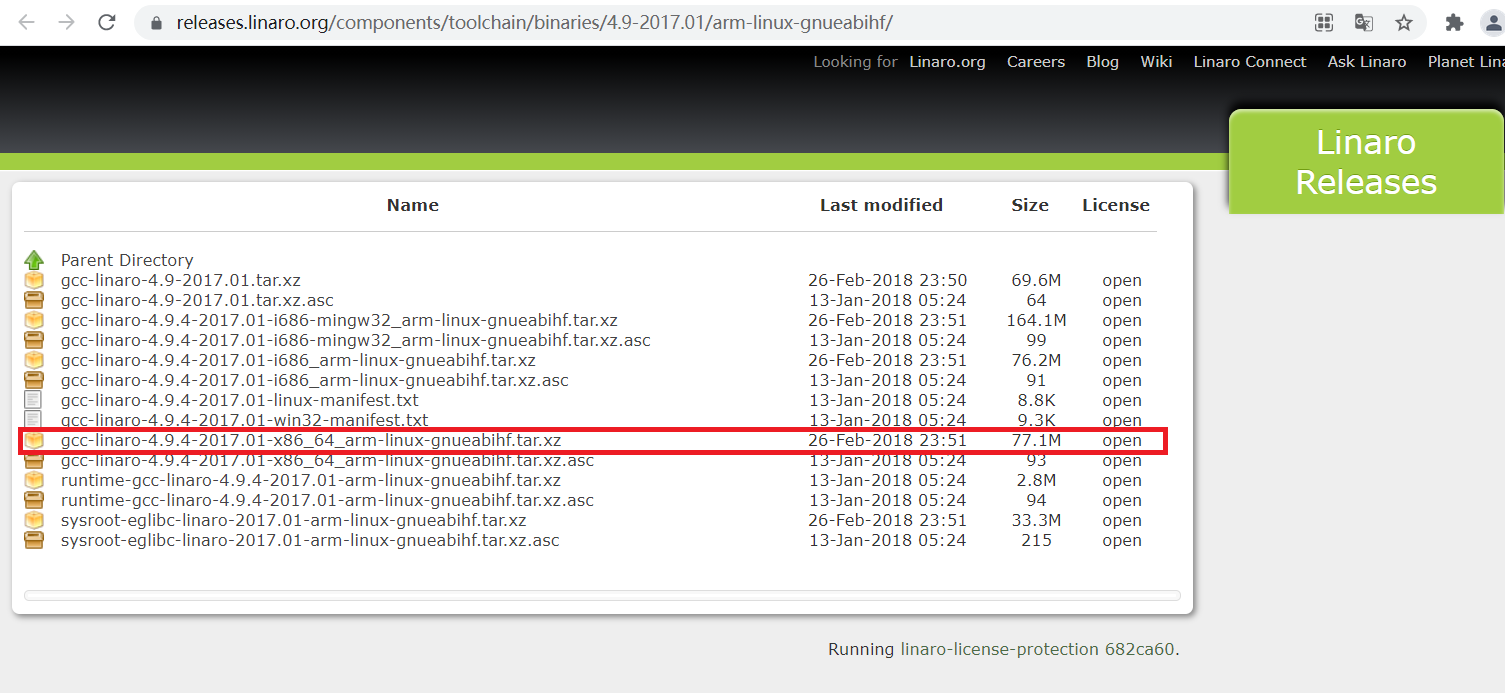Click the License column header
Screen dimensions: 1505x693
(1116, 205)
